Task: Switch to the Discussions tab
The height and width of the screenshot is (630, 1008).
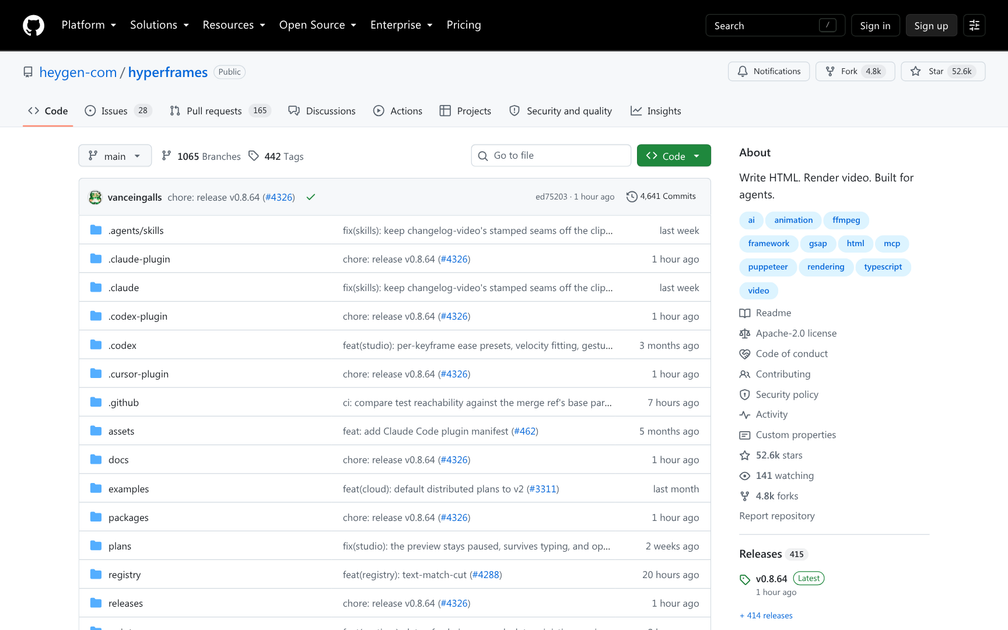Action: [321, 111]
